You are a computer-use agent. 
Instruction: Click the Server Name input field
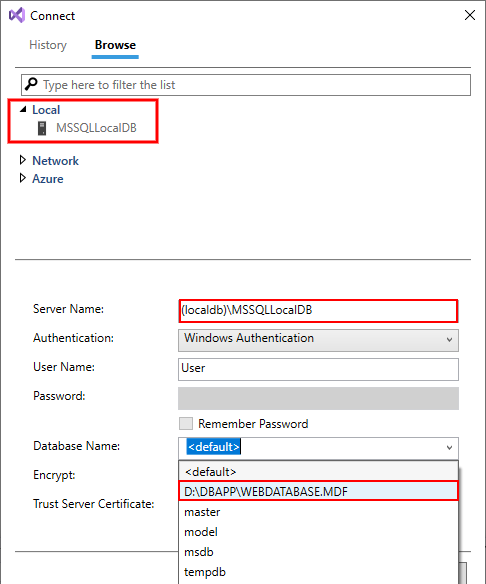point(318,311)
